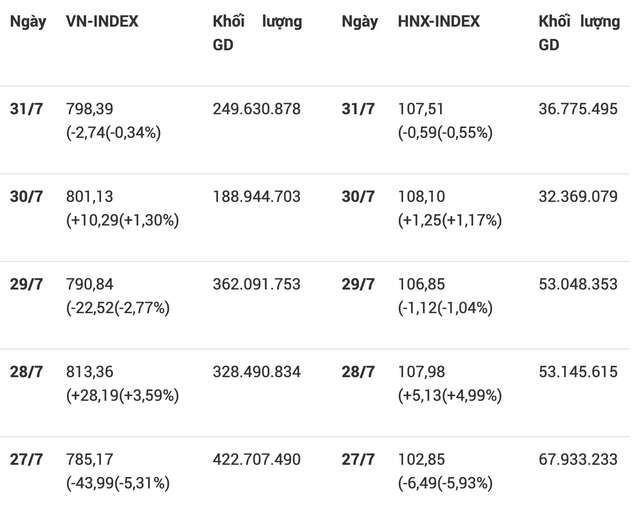
Task: Click the HNX-INDEX change (+1,25(+1,17%)
Action: (x=450, y=220)
